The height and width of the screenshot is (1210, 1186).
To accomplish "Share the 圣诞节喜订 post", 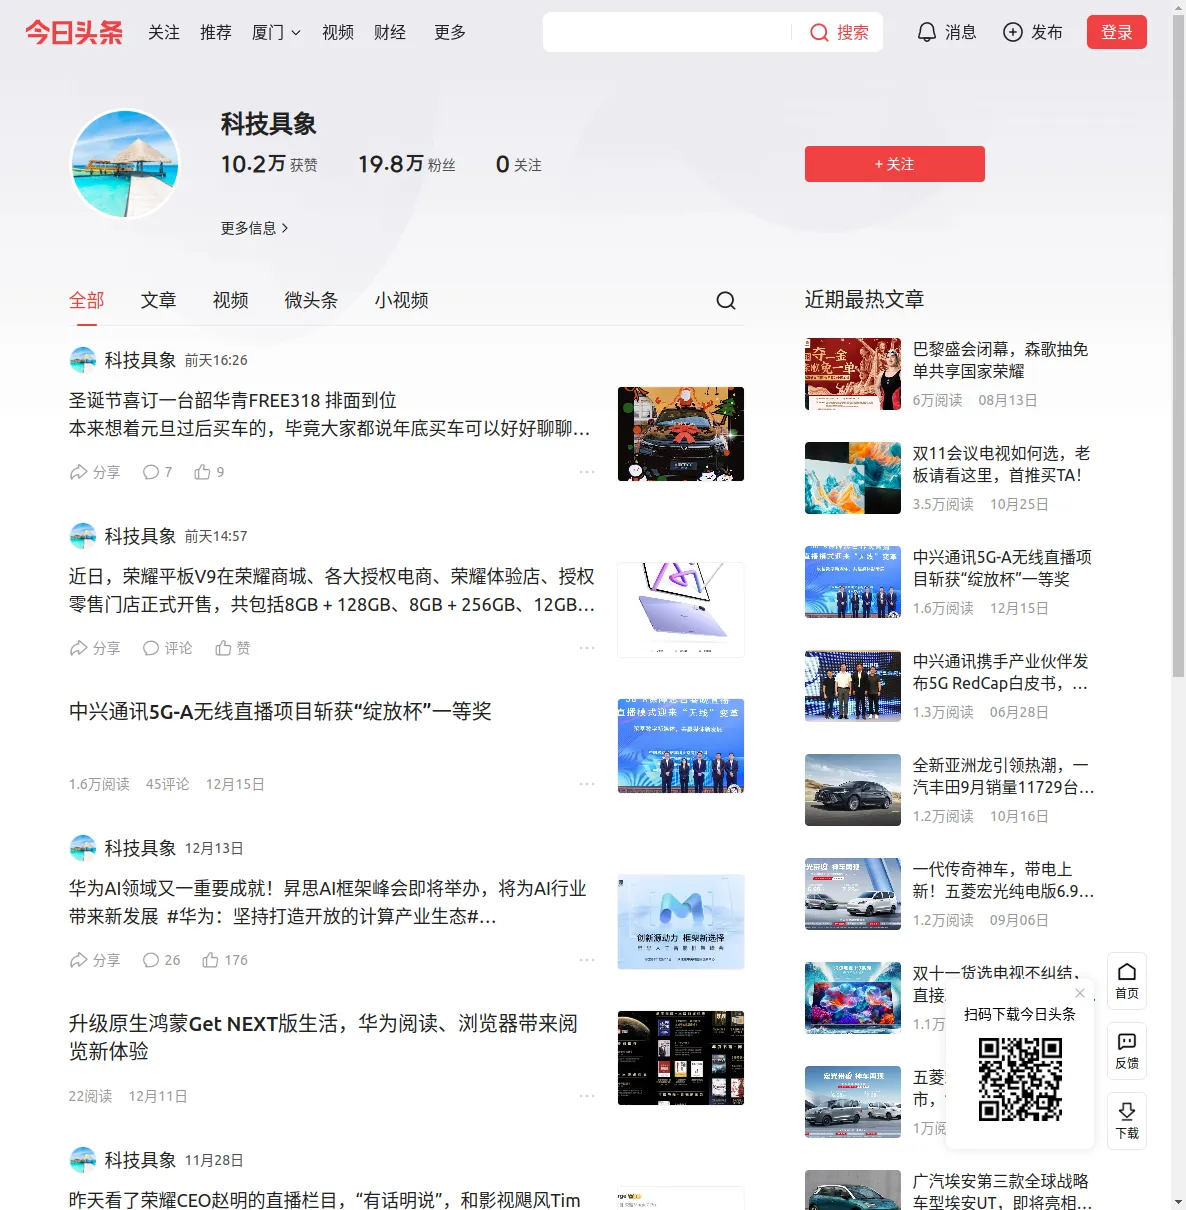I will (x=95, y=472).
